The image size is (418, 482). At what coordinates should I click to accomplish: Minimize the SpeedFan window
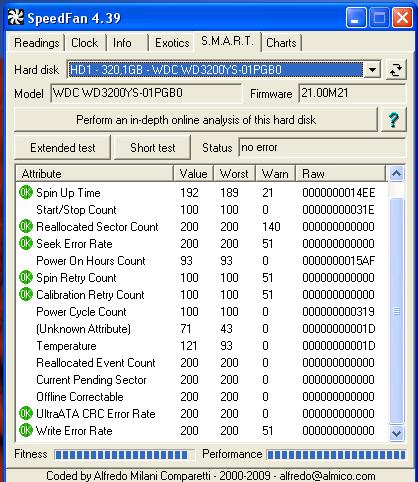point(356,18)
